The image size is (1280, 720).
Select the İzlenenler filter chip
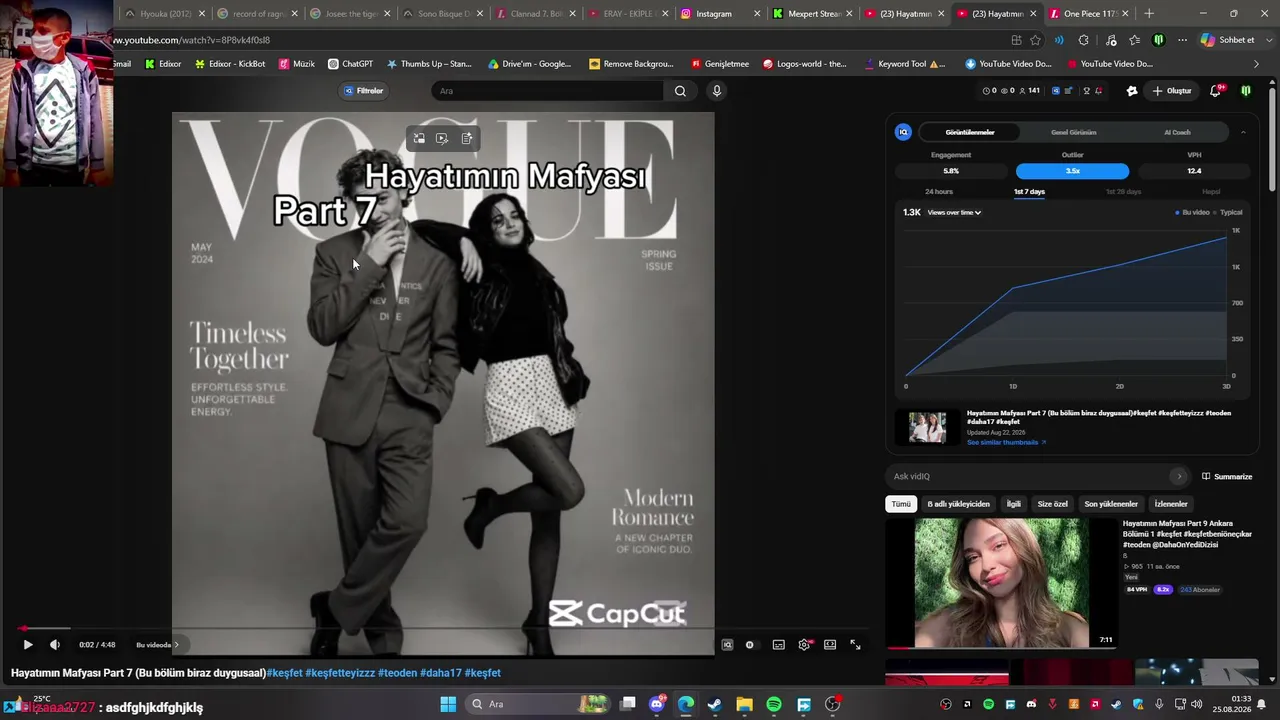1171,504
